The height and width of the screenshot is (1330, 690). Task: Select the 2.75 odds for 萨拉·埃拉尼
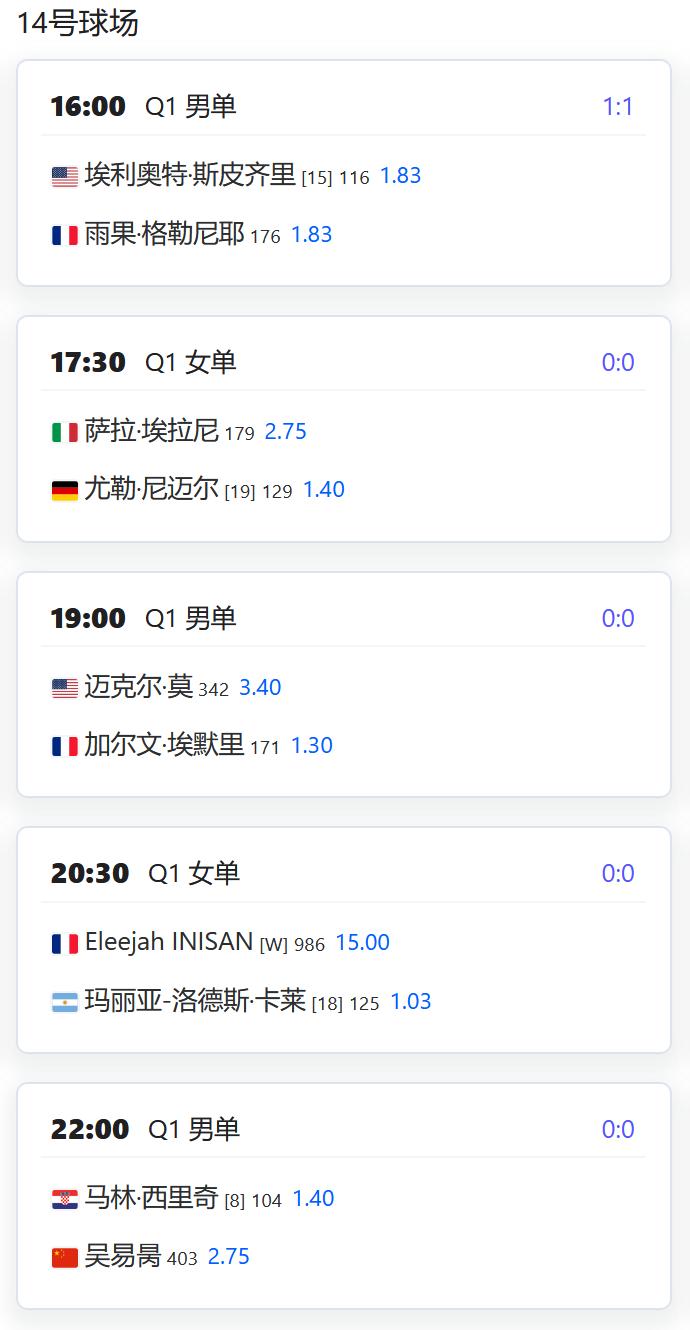(x=286, y=432)
